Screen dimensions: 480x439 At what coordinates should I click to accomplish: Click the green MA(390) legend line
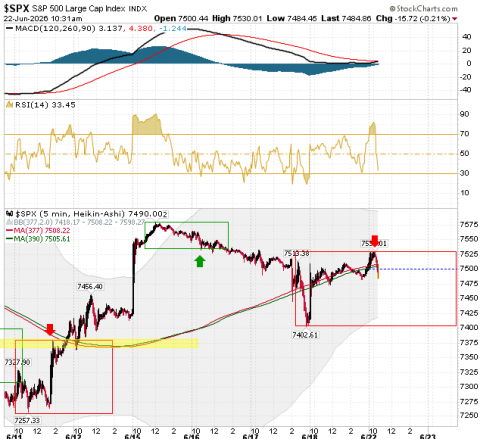(9, 239)
